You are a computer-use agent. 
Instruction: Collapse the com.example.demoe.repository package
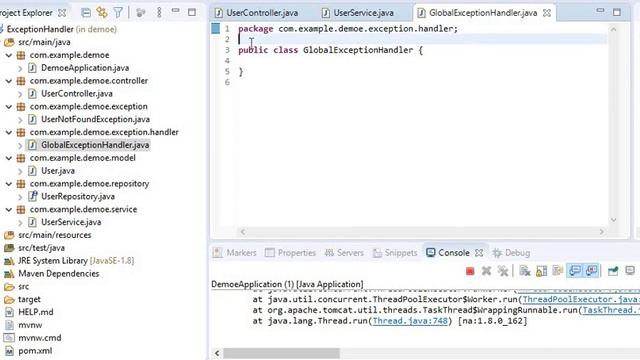9,184
